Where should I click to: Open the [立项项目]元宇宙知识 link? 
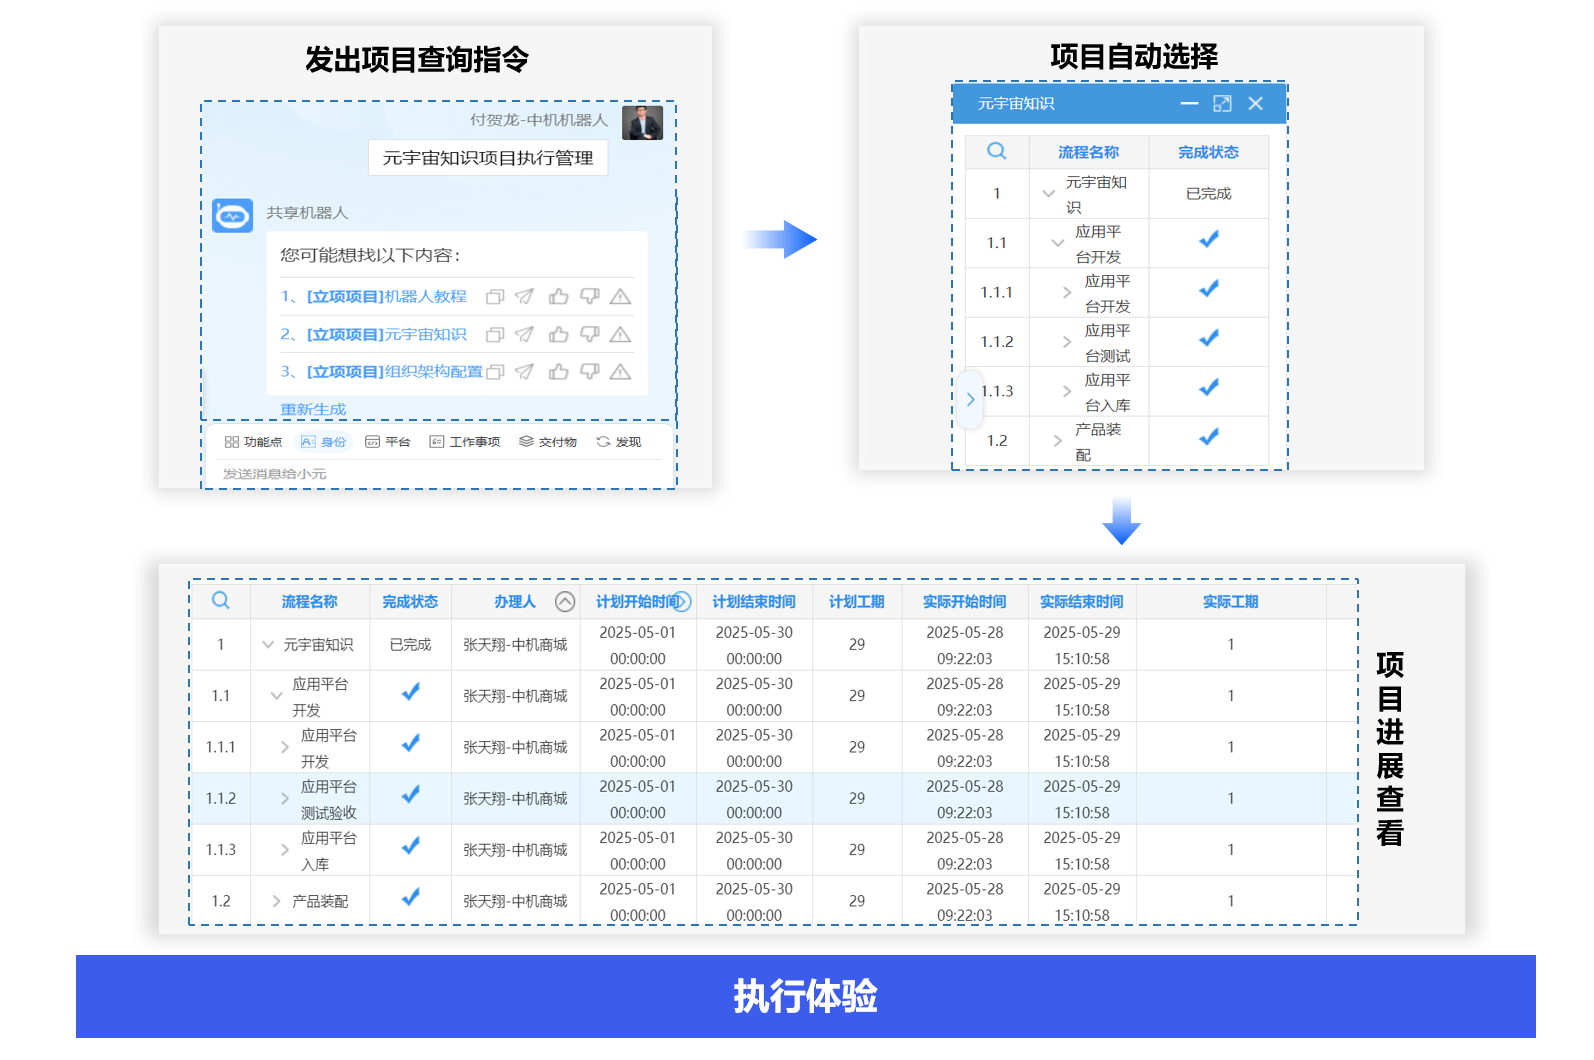click(386, 335)
